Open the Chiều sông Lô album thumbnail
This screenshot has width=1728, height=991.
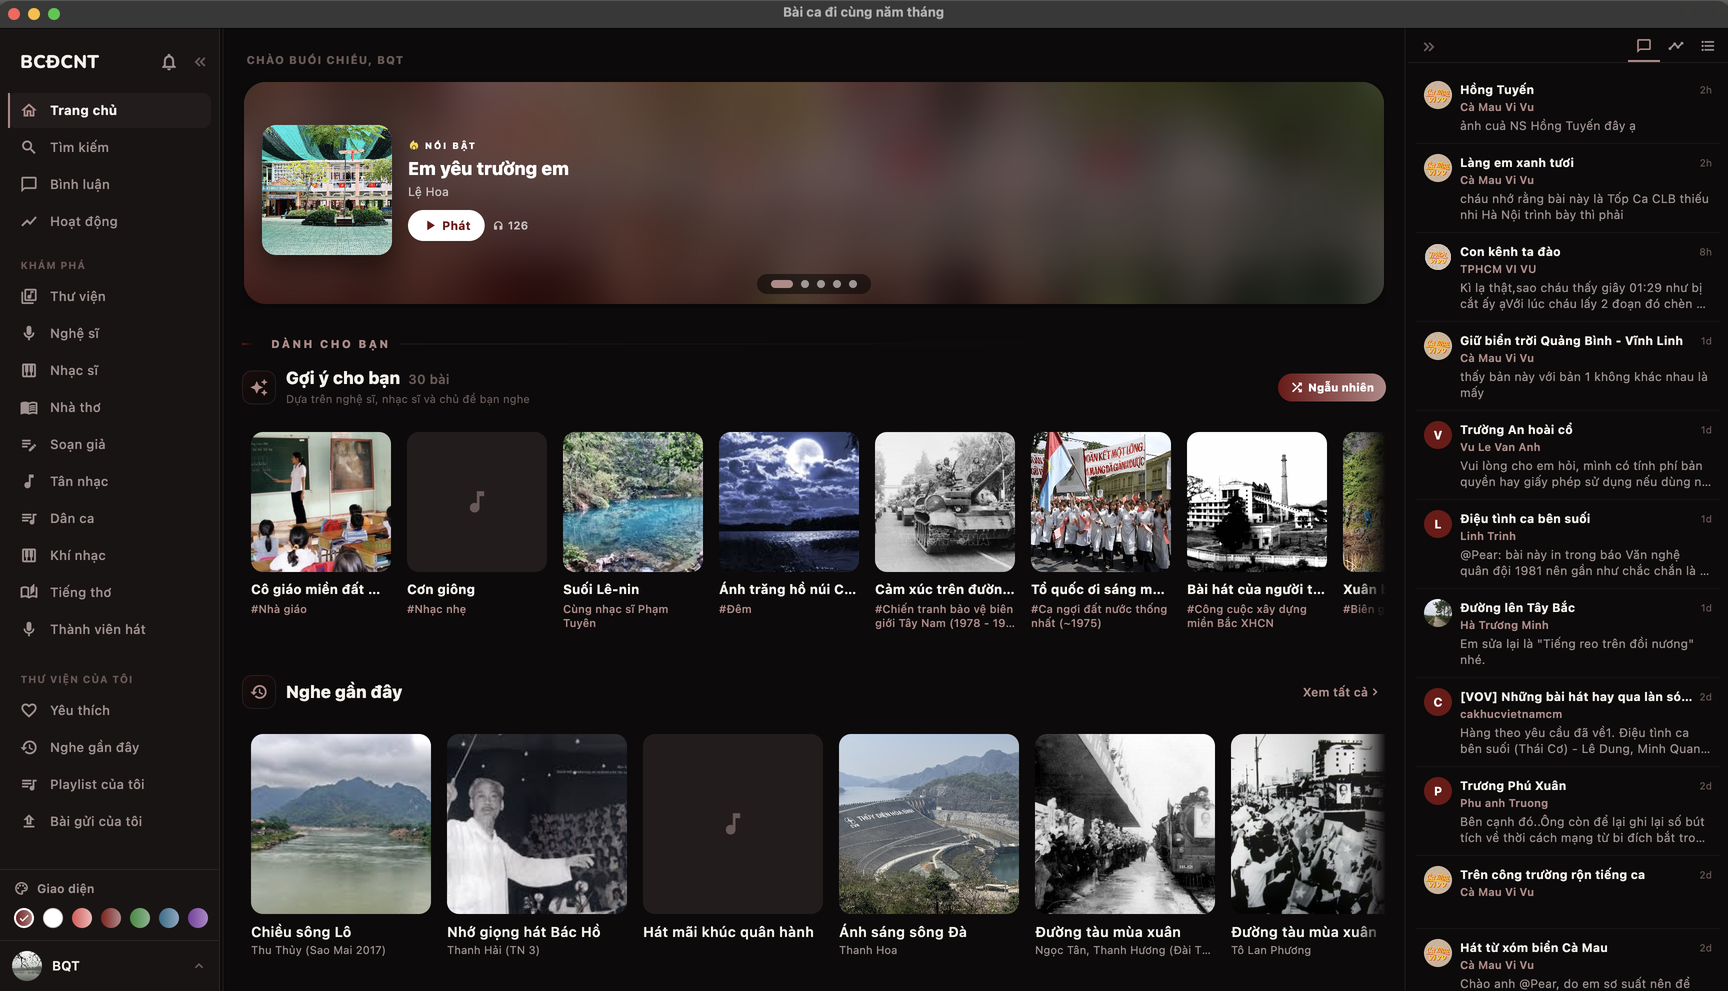pyautogui.click(x=341, y=824)
